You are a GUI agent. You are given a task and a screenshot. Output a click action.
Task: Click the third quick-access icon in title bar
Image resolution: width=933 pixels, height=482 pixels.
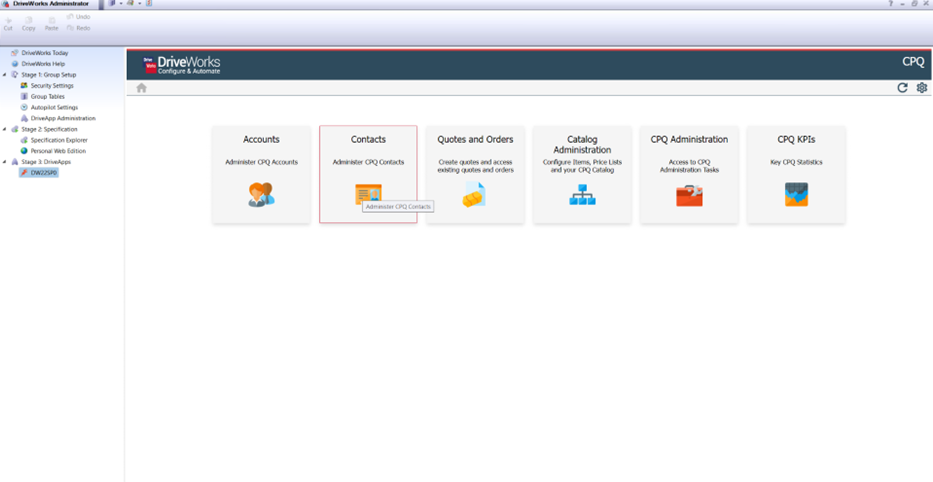[149, 4]
